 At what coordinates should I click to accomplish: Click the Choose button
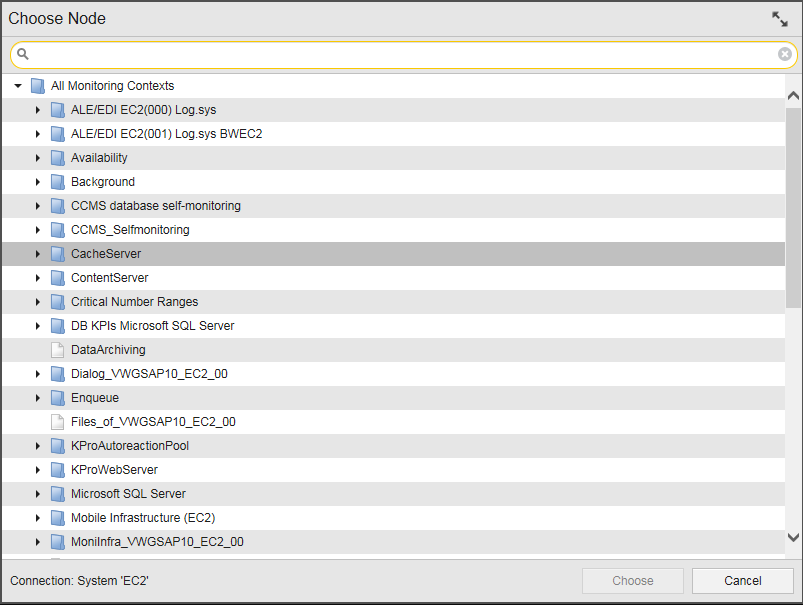pyautogui.click(x=632, y=580)
